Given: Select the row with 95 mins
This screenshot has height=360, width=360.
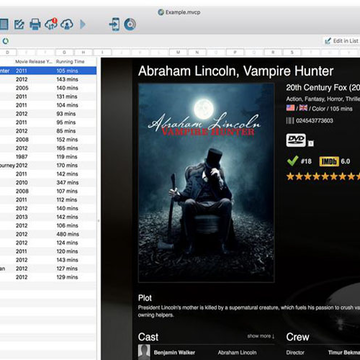Looking at the screenshot, I should [x=48, y=122].
